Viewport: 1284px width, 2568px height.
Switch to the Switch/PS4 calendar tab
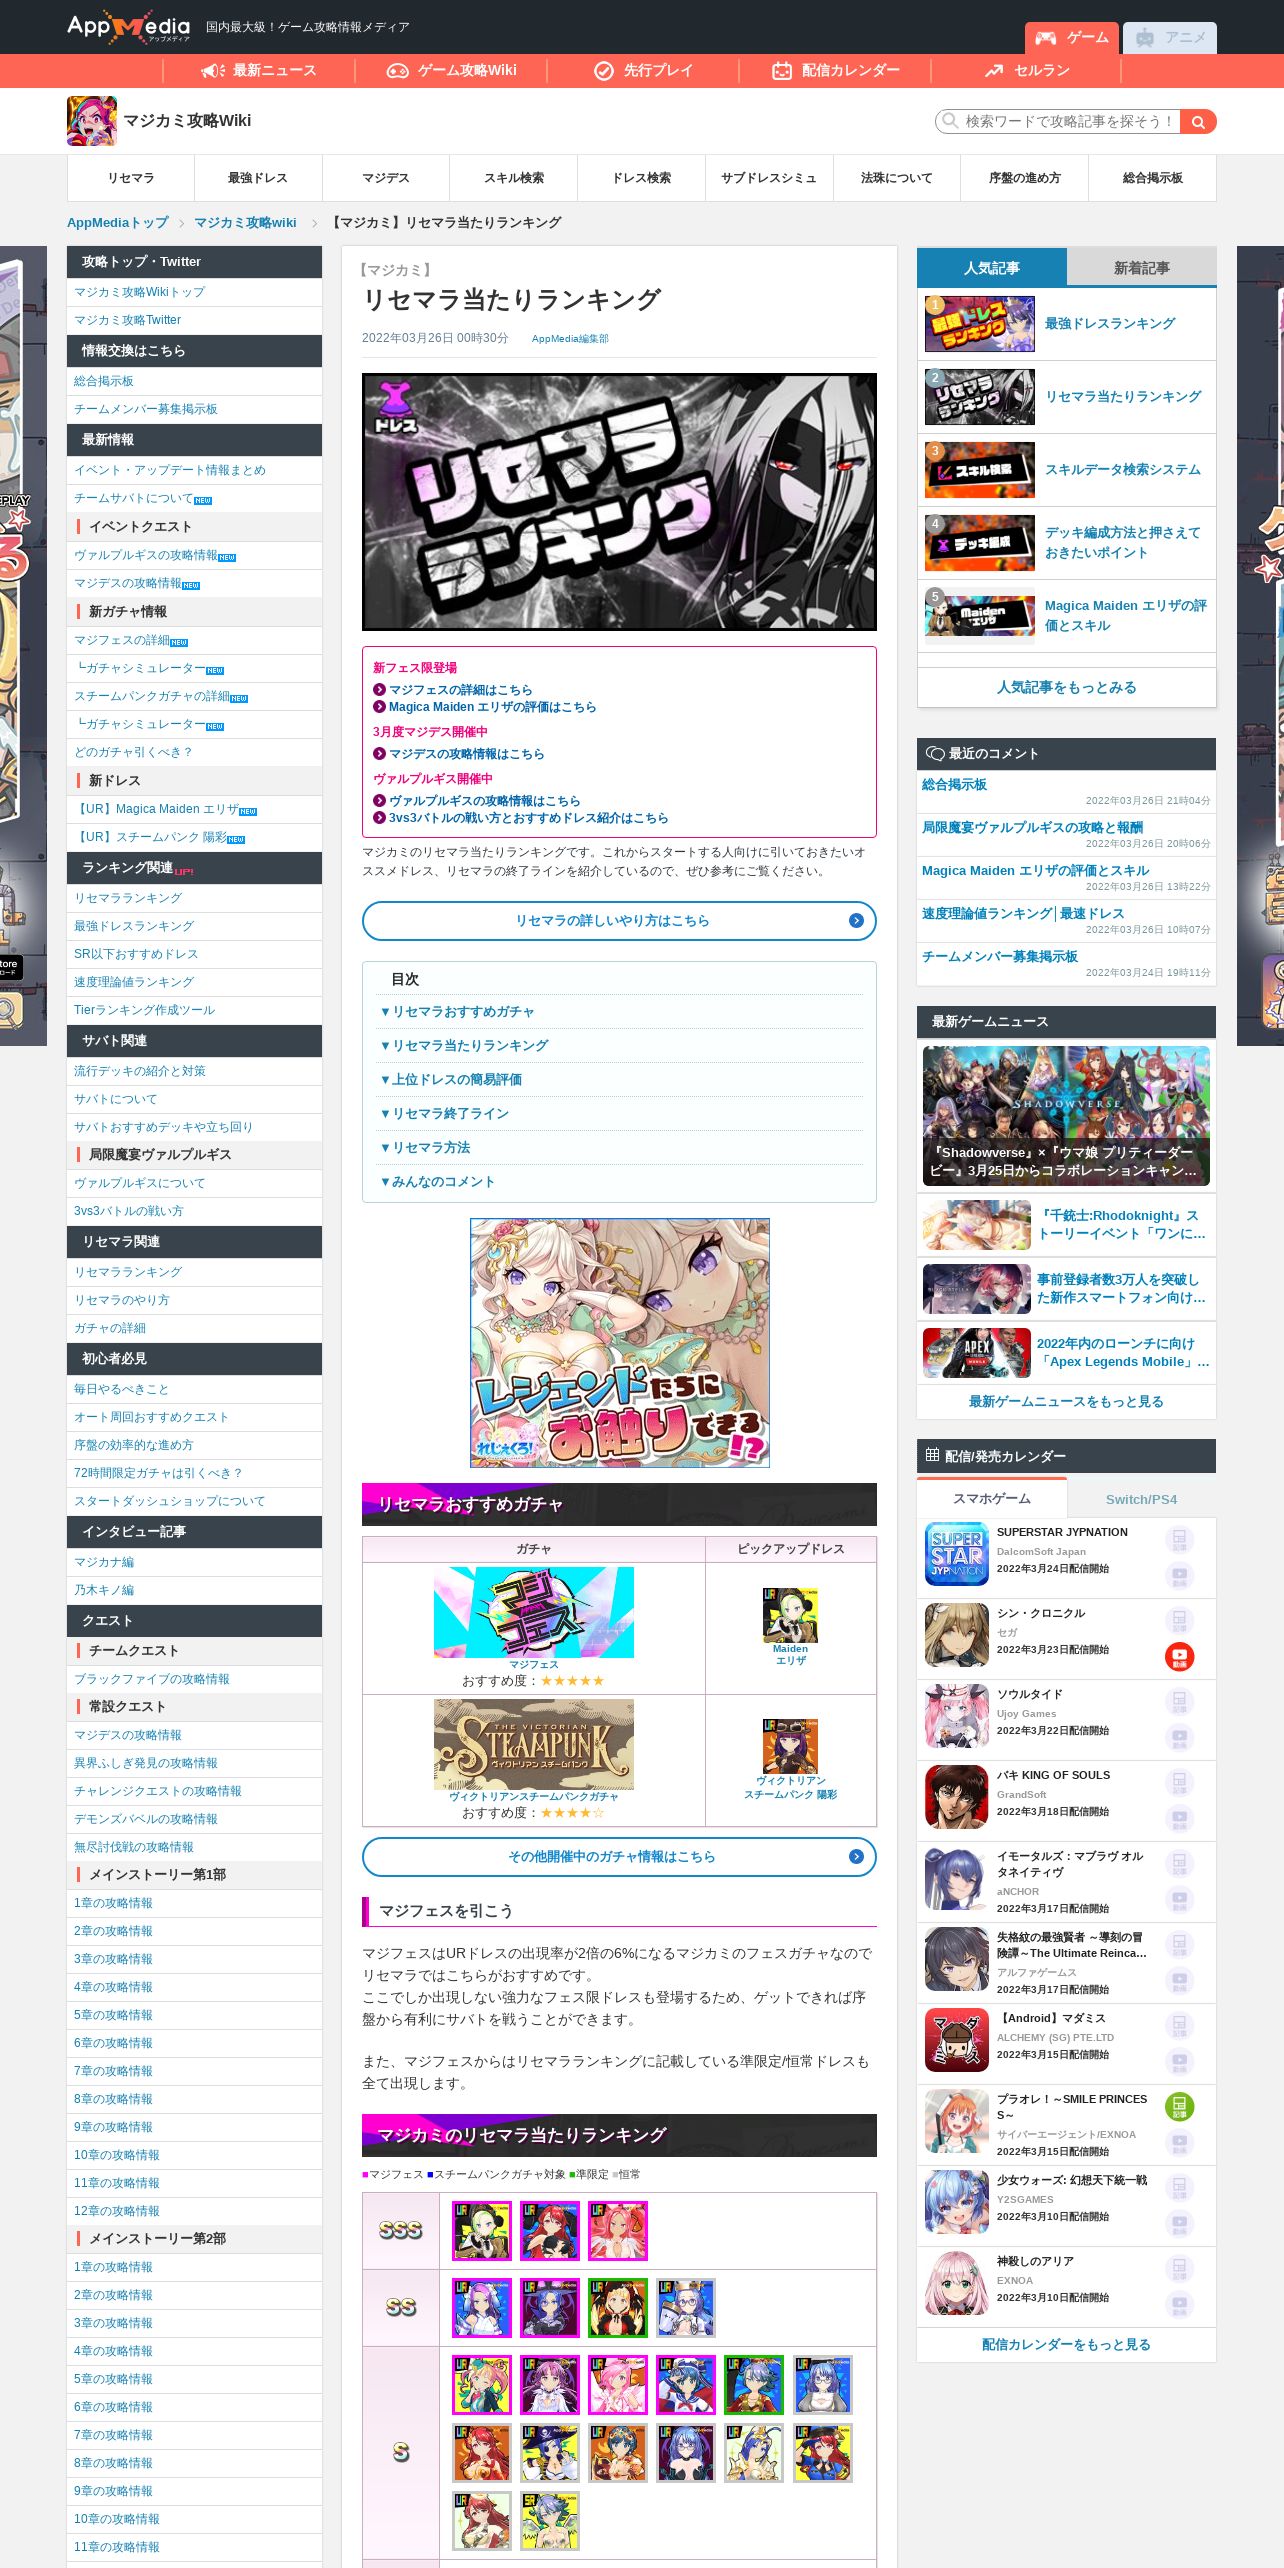[x=1141, y=1499]
